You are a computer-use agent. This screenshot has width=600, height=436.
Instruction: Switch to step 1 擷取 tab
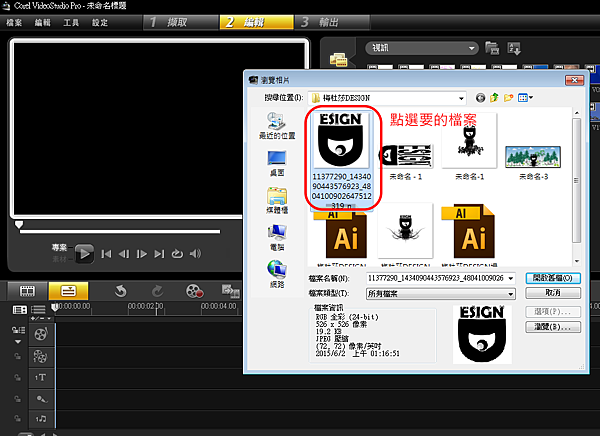(x=181, y=22)
